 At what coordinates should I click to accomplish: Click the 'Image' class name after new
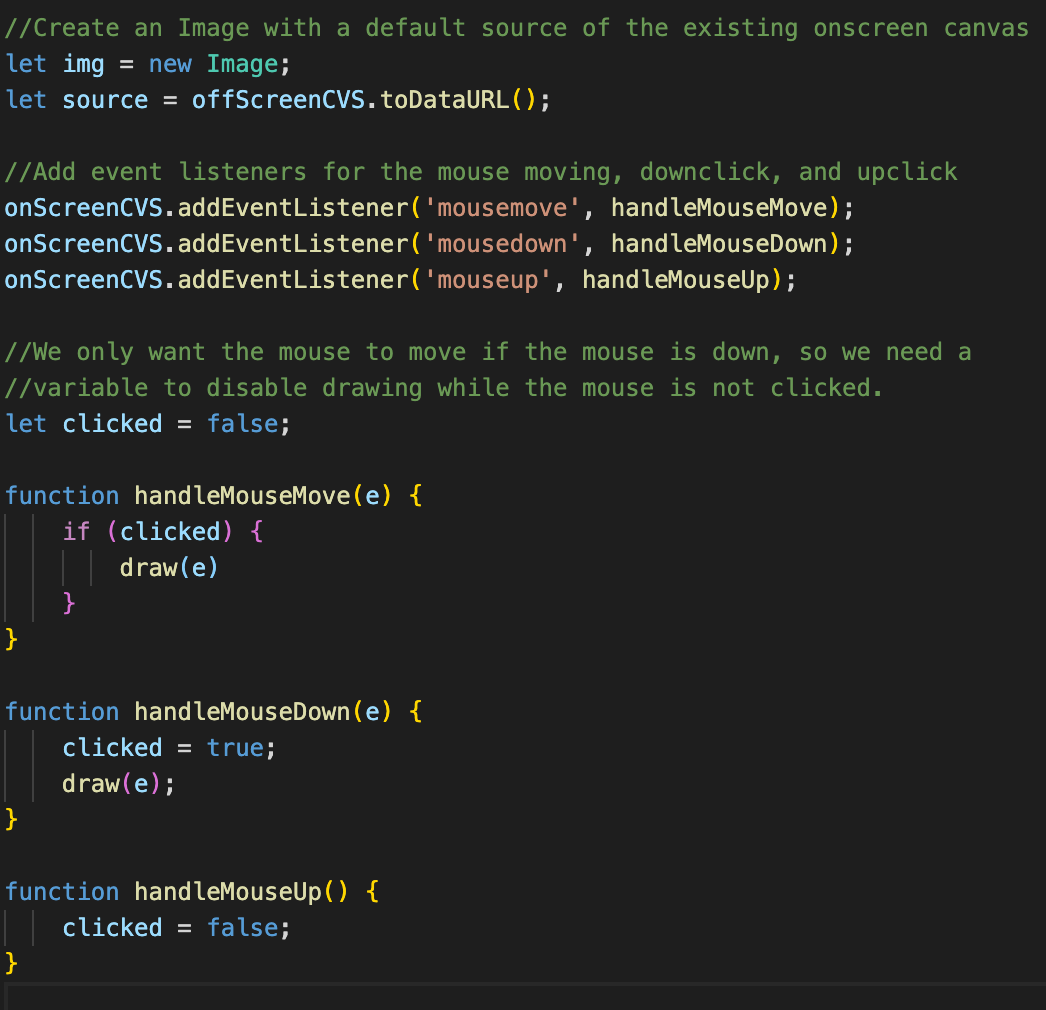pyautogui.click(x=242, y=64)
